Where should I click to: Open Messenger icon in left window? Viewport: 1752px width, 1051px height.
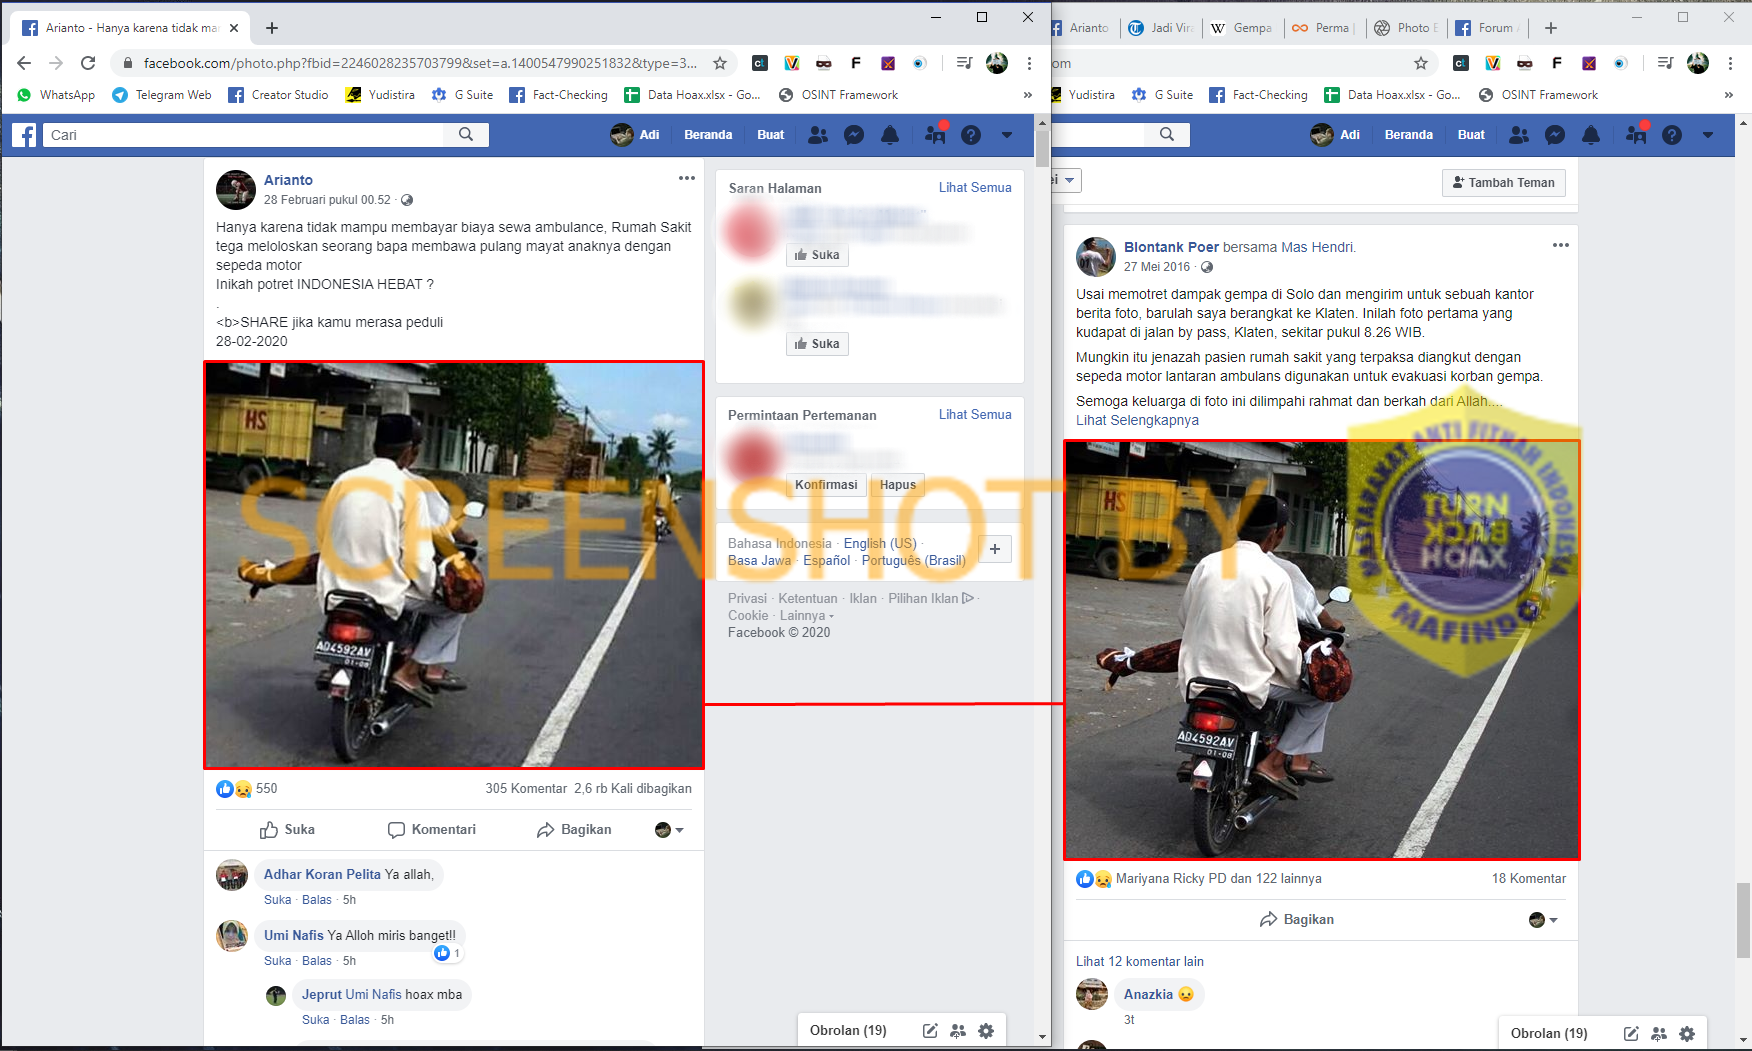point(854,135)
